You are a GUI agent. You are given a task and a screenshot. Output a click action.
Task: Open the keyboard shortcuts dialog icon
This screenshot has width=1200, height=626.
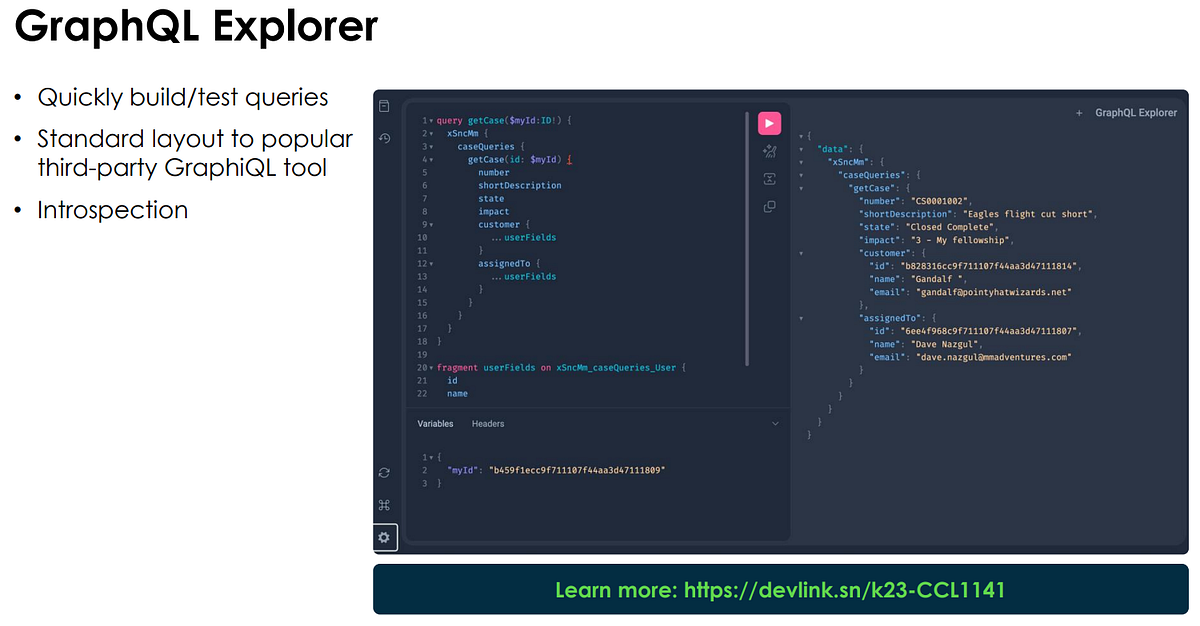click(x=384, y=505)
